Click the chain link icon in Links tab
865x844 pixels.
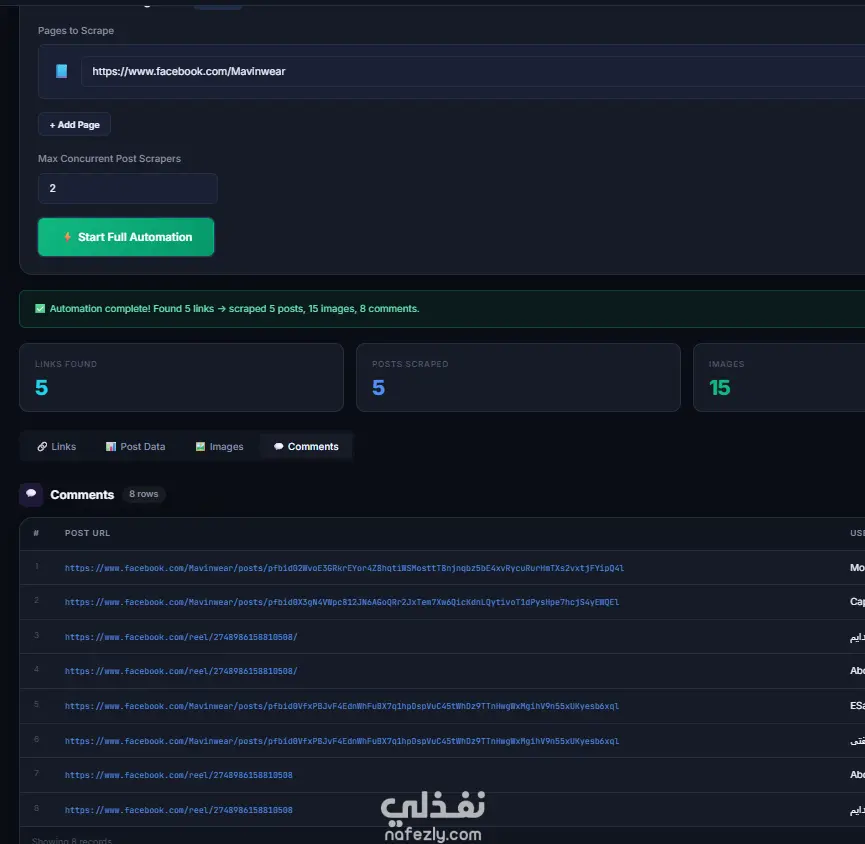42,447
